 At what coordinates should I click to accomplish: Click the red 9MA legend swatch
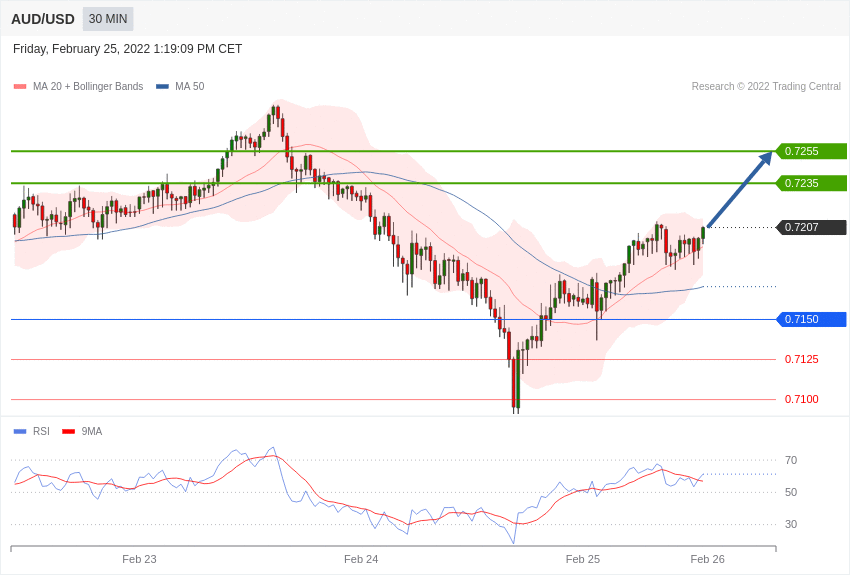pos(68,431)
